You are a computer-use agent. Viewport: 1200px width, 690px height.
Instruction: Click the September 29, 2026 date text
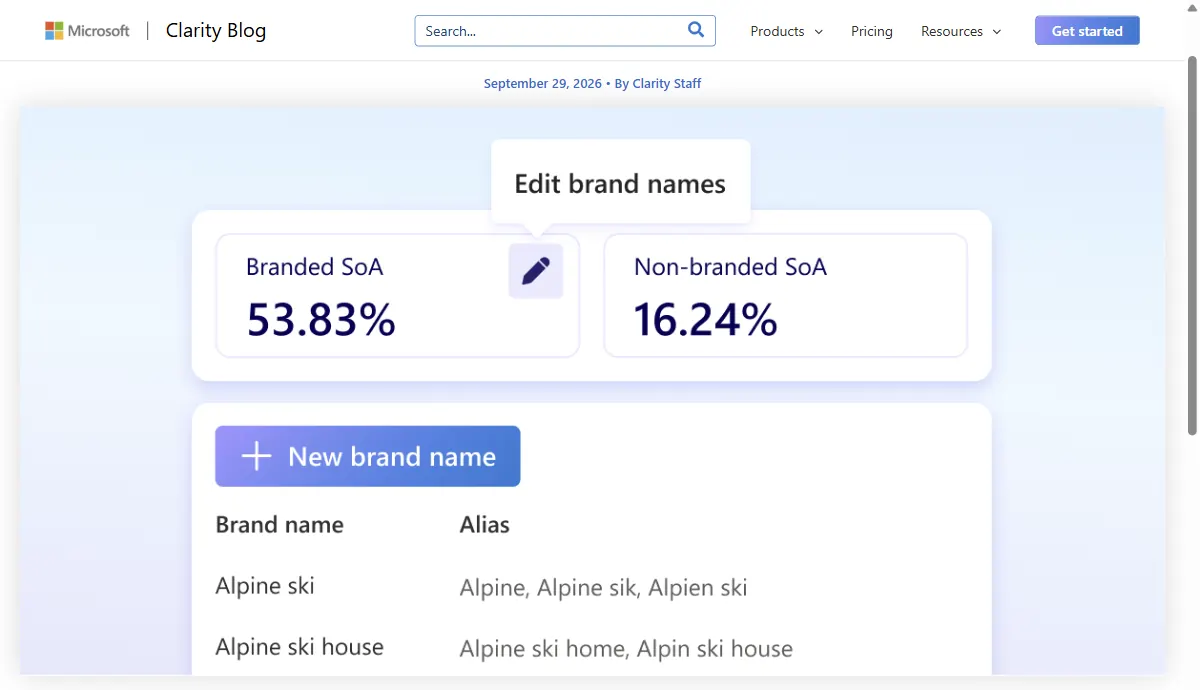coord(543,84)
